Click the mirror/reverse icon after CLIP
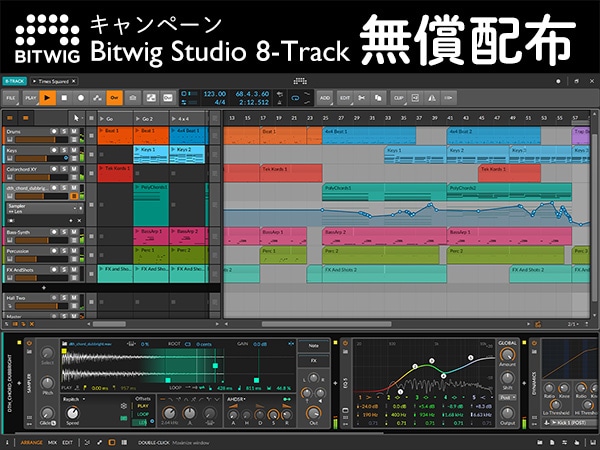Image resolution: width=600 pixels, height=450 pixels. 432,98
